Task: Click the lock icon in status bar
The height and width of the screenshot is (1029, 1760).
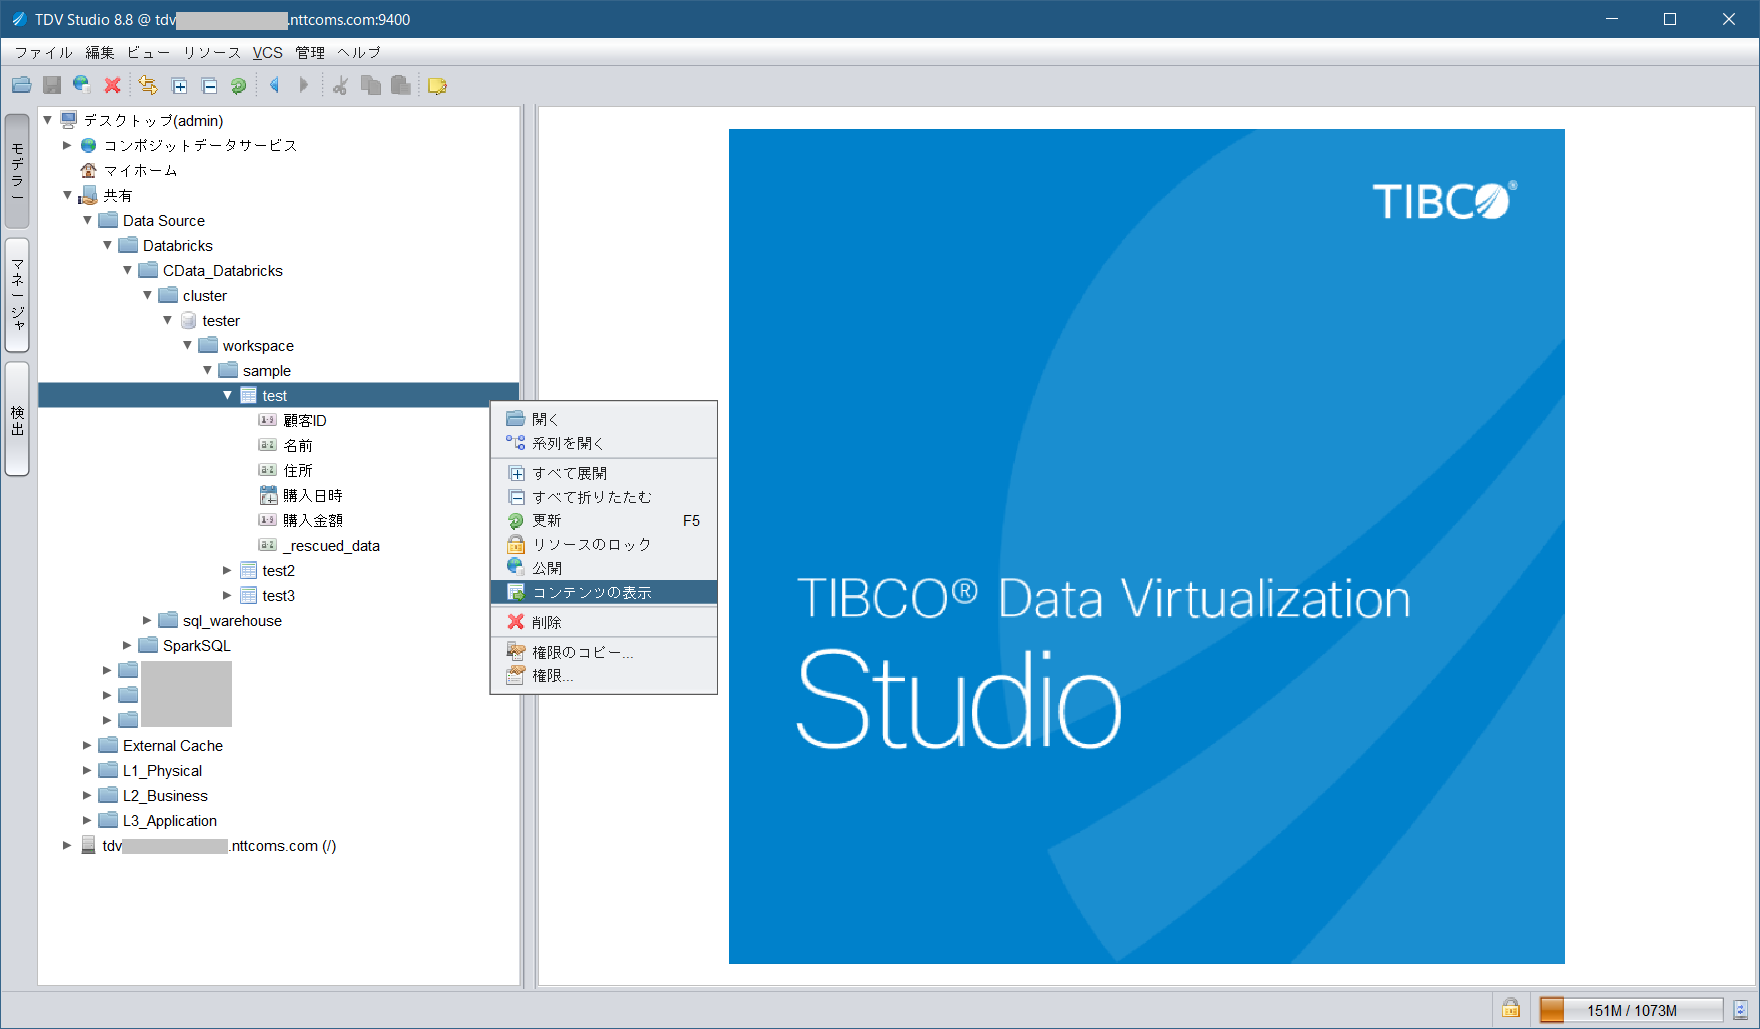Action: (x=1510, y=1009)
